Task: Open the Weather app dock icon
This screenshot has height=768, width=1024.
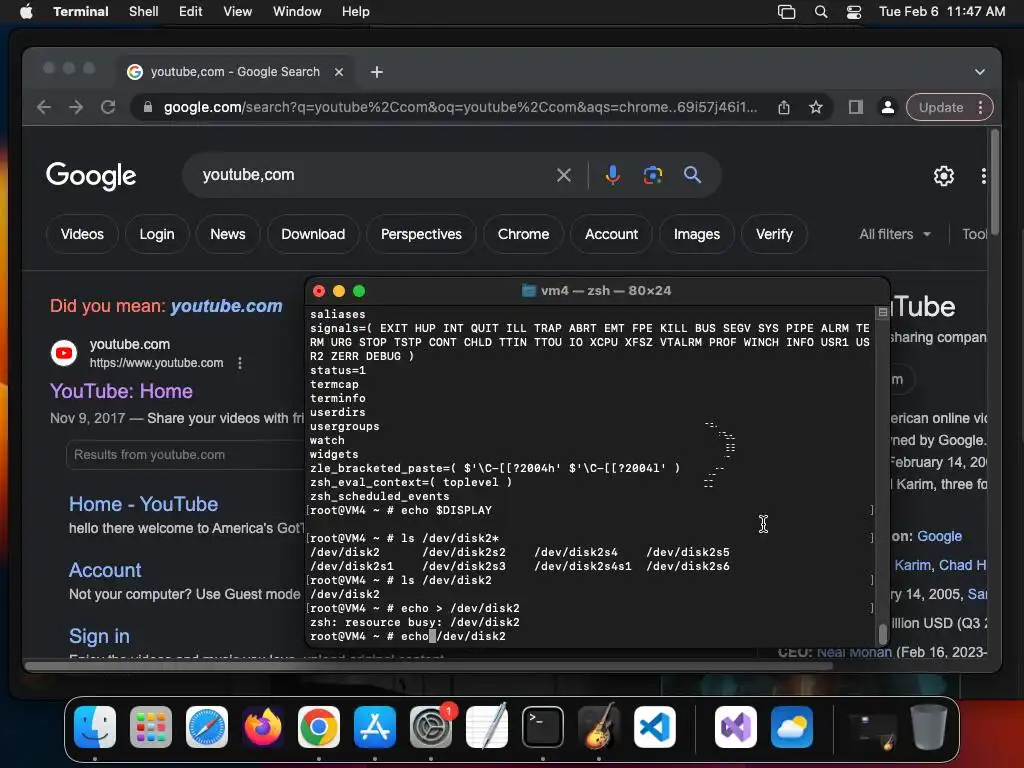Action: coord(792,726)
